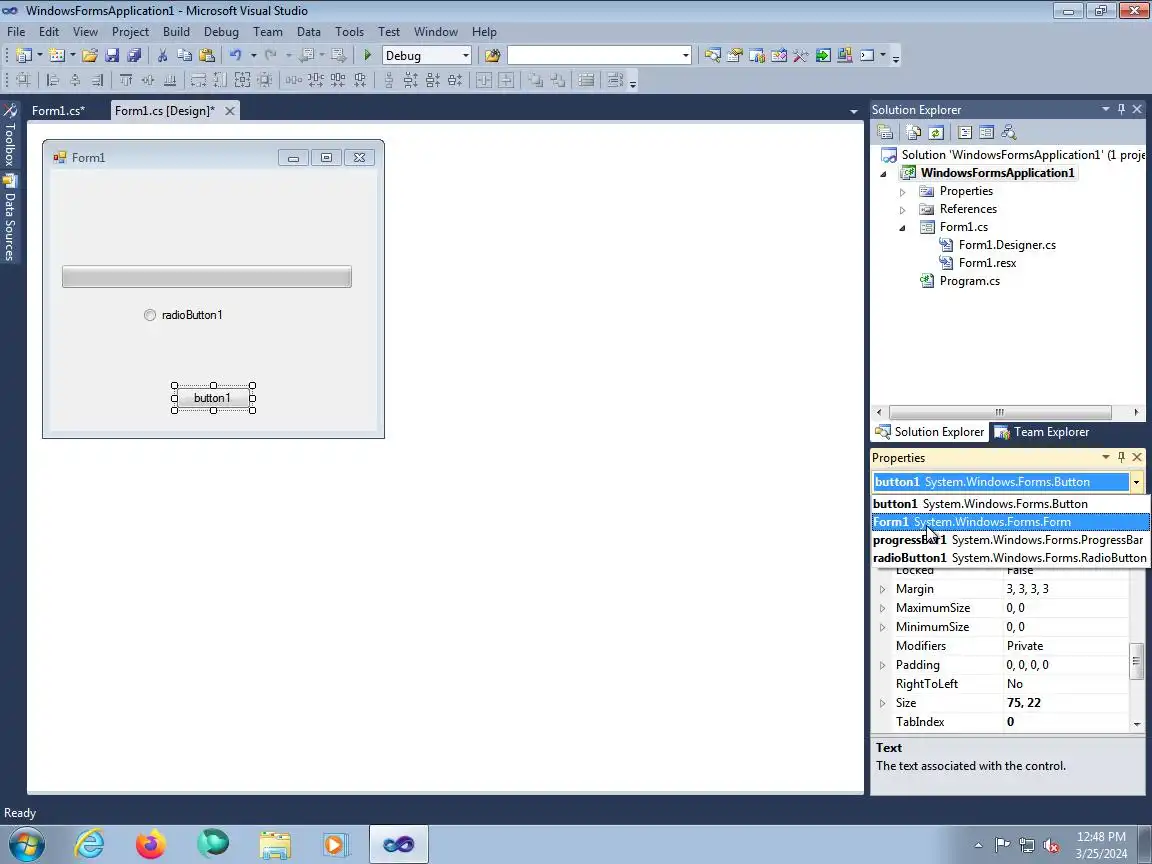Click View Code icon in Solution Explorer
The image size is (1152, 864).
965,132
